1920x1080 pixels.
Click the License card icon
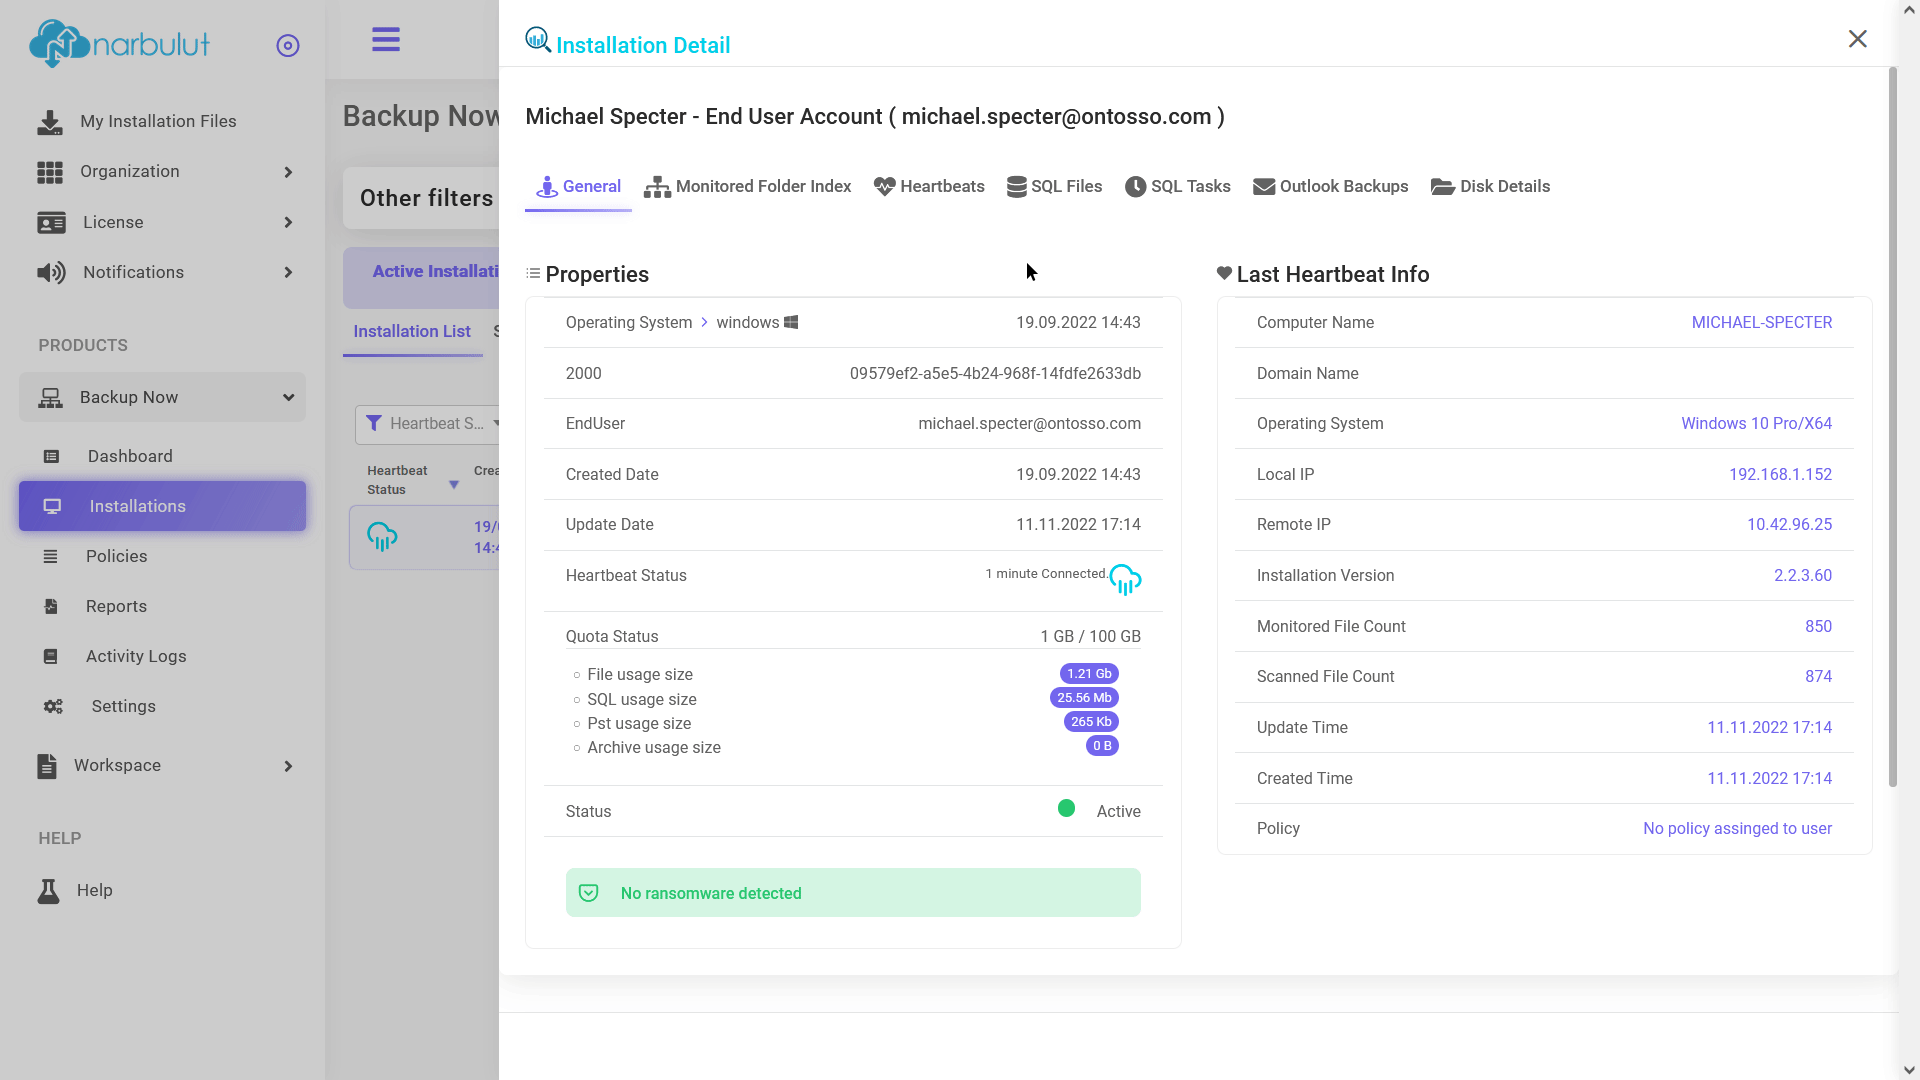[x=51, y=222]
